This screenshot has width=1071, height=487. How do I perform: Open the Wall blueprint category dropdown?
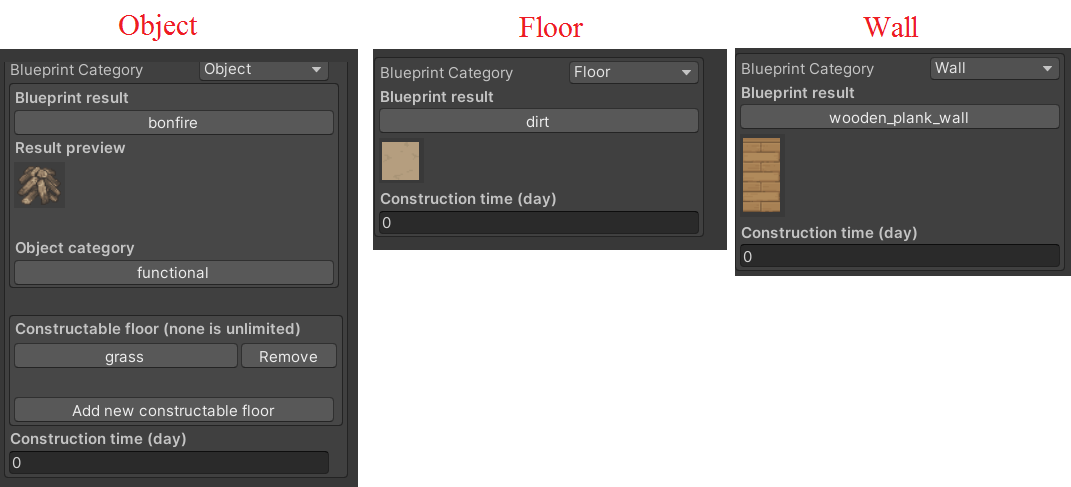point(994,68)
